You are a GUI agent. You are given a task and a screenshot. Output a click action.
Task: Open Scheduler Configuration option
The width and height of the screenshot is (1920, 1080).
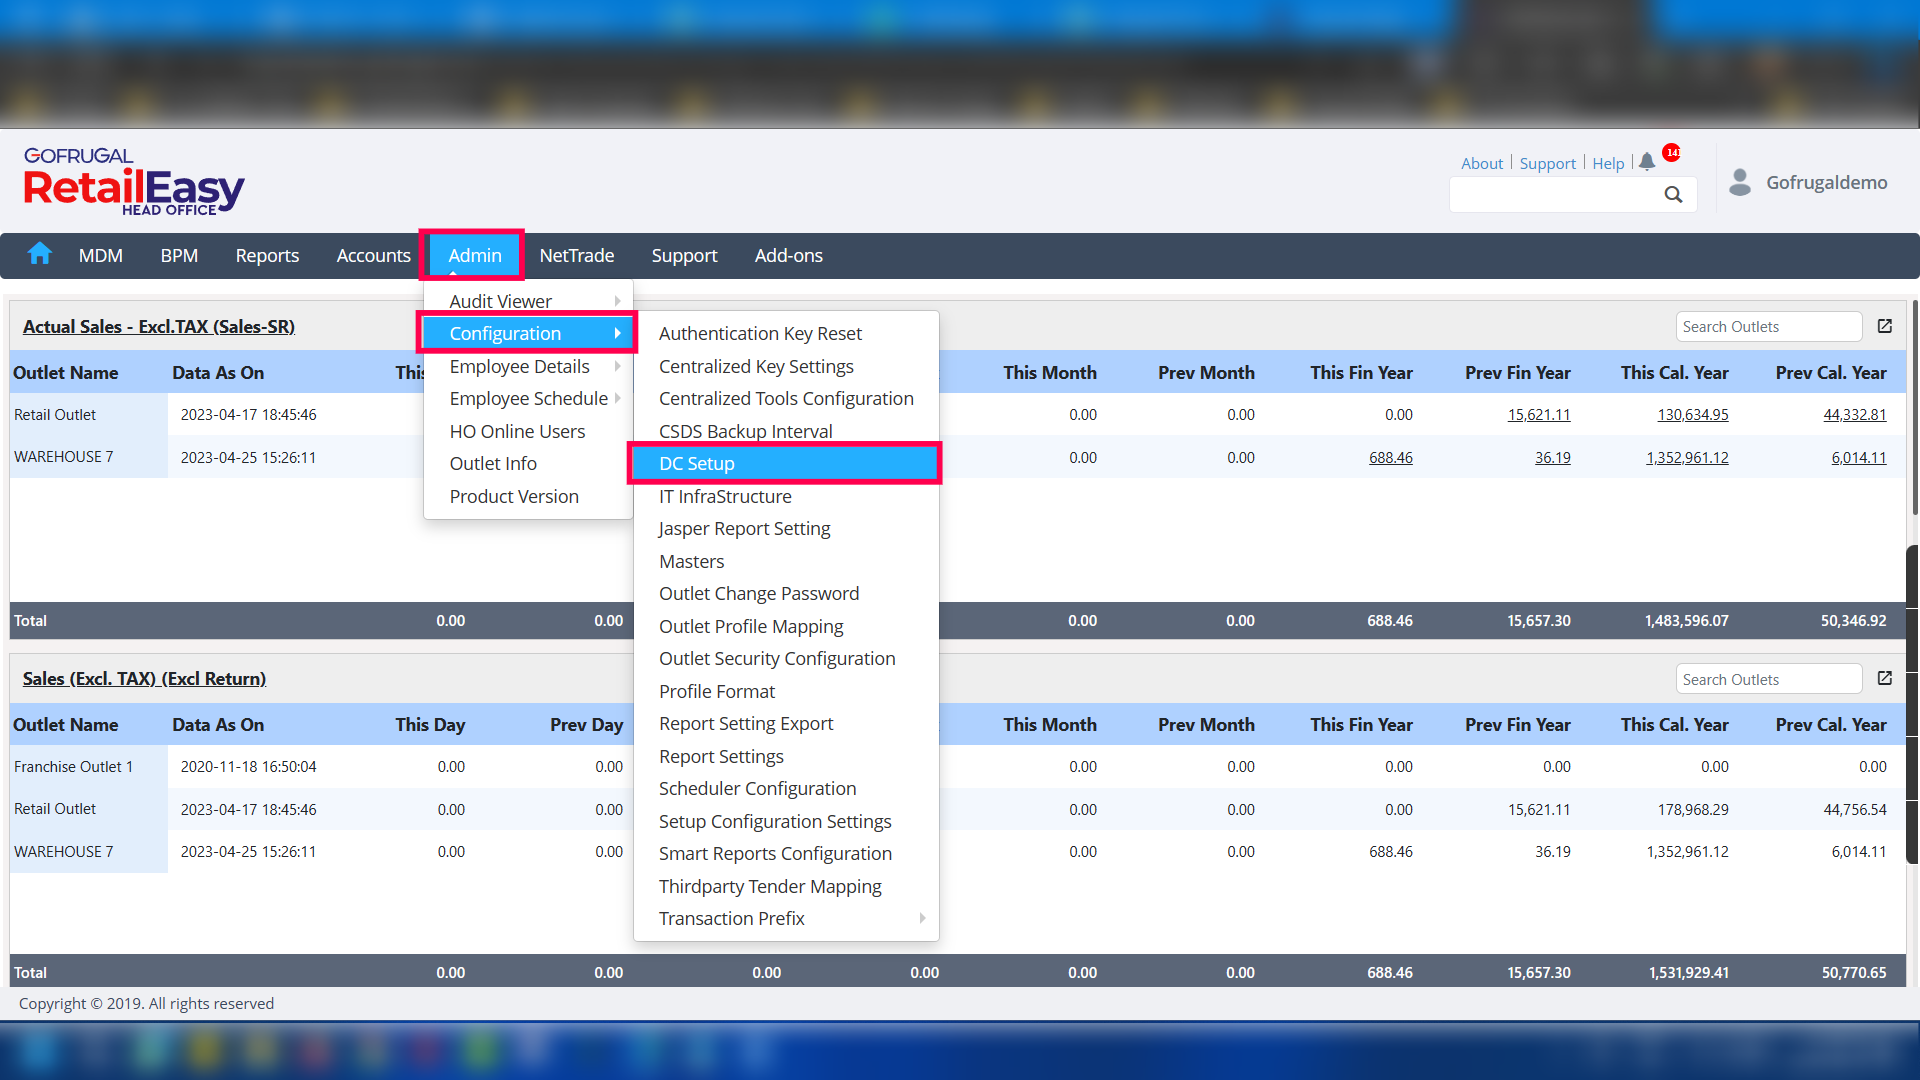[x=757, y=788]
